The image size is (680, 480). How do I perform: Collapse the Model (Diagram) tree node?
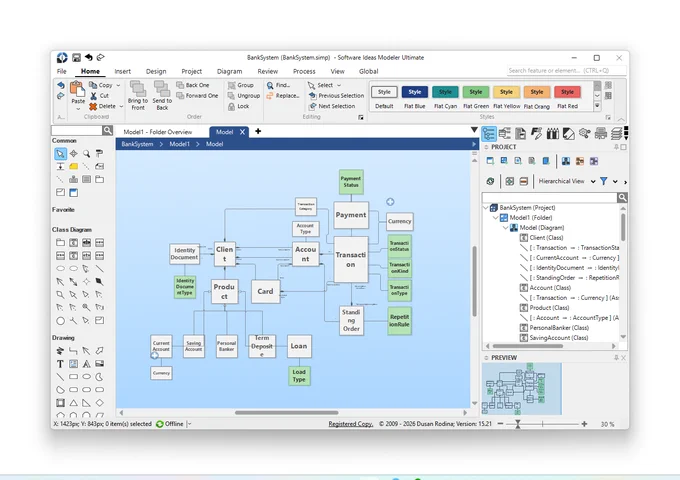(506, 228)
